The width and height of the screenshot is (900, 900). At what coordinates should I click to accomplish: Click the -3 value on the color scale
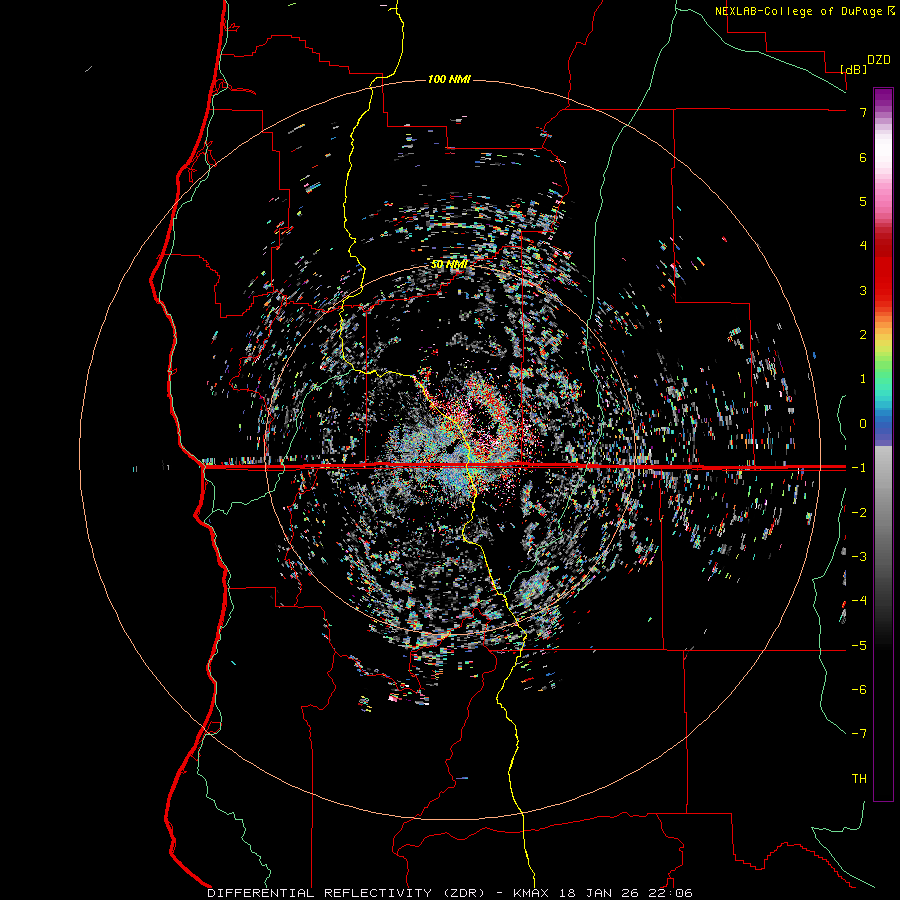click(859, 557)
